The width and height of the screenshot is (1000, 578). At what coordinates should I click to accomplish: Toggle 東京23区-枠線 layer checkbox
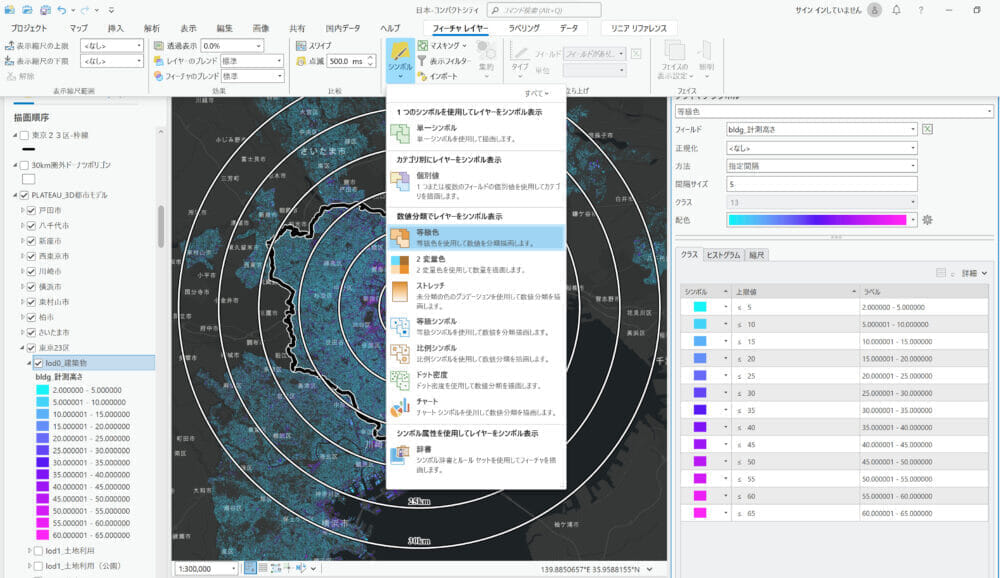pos(24,135)
